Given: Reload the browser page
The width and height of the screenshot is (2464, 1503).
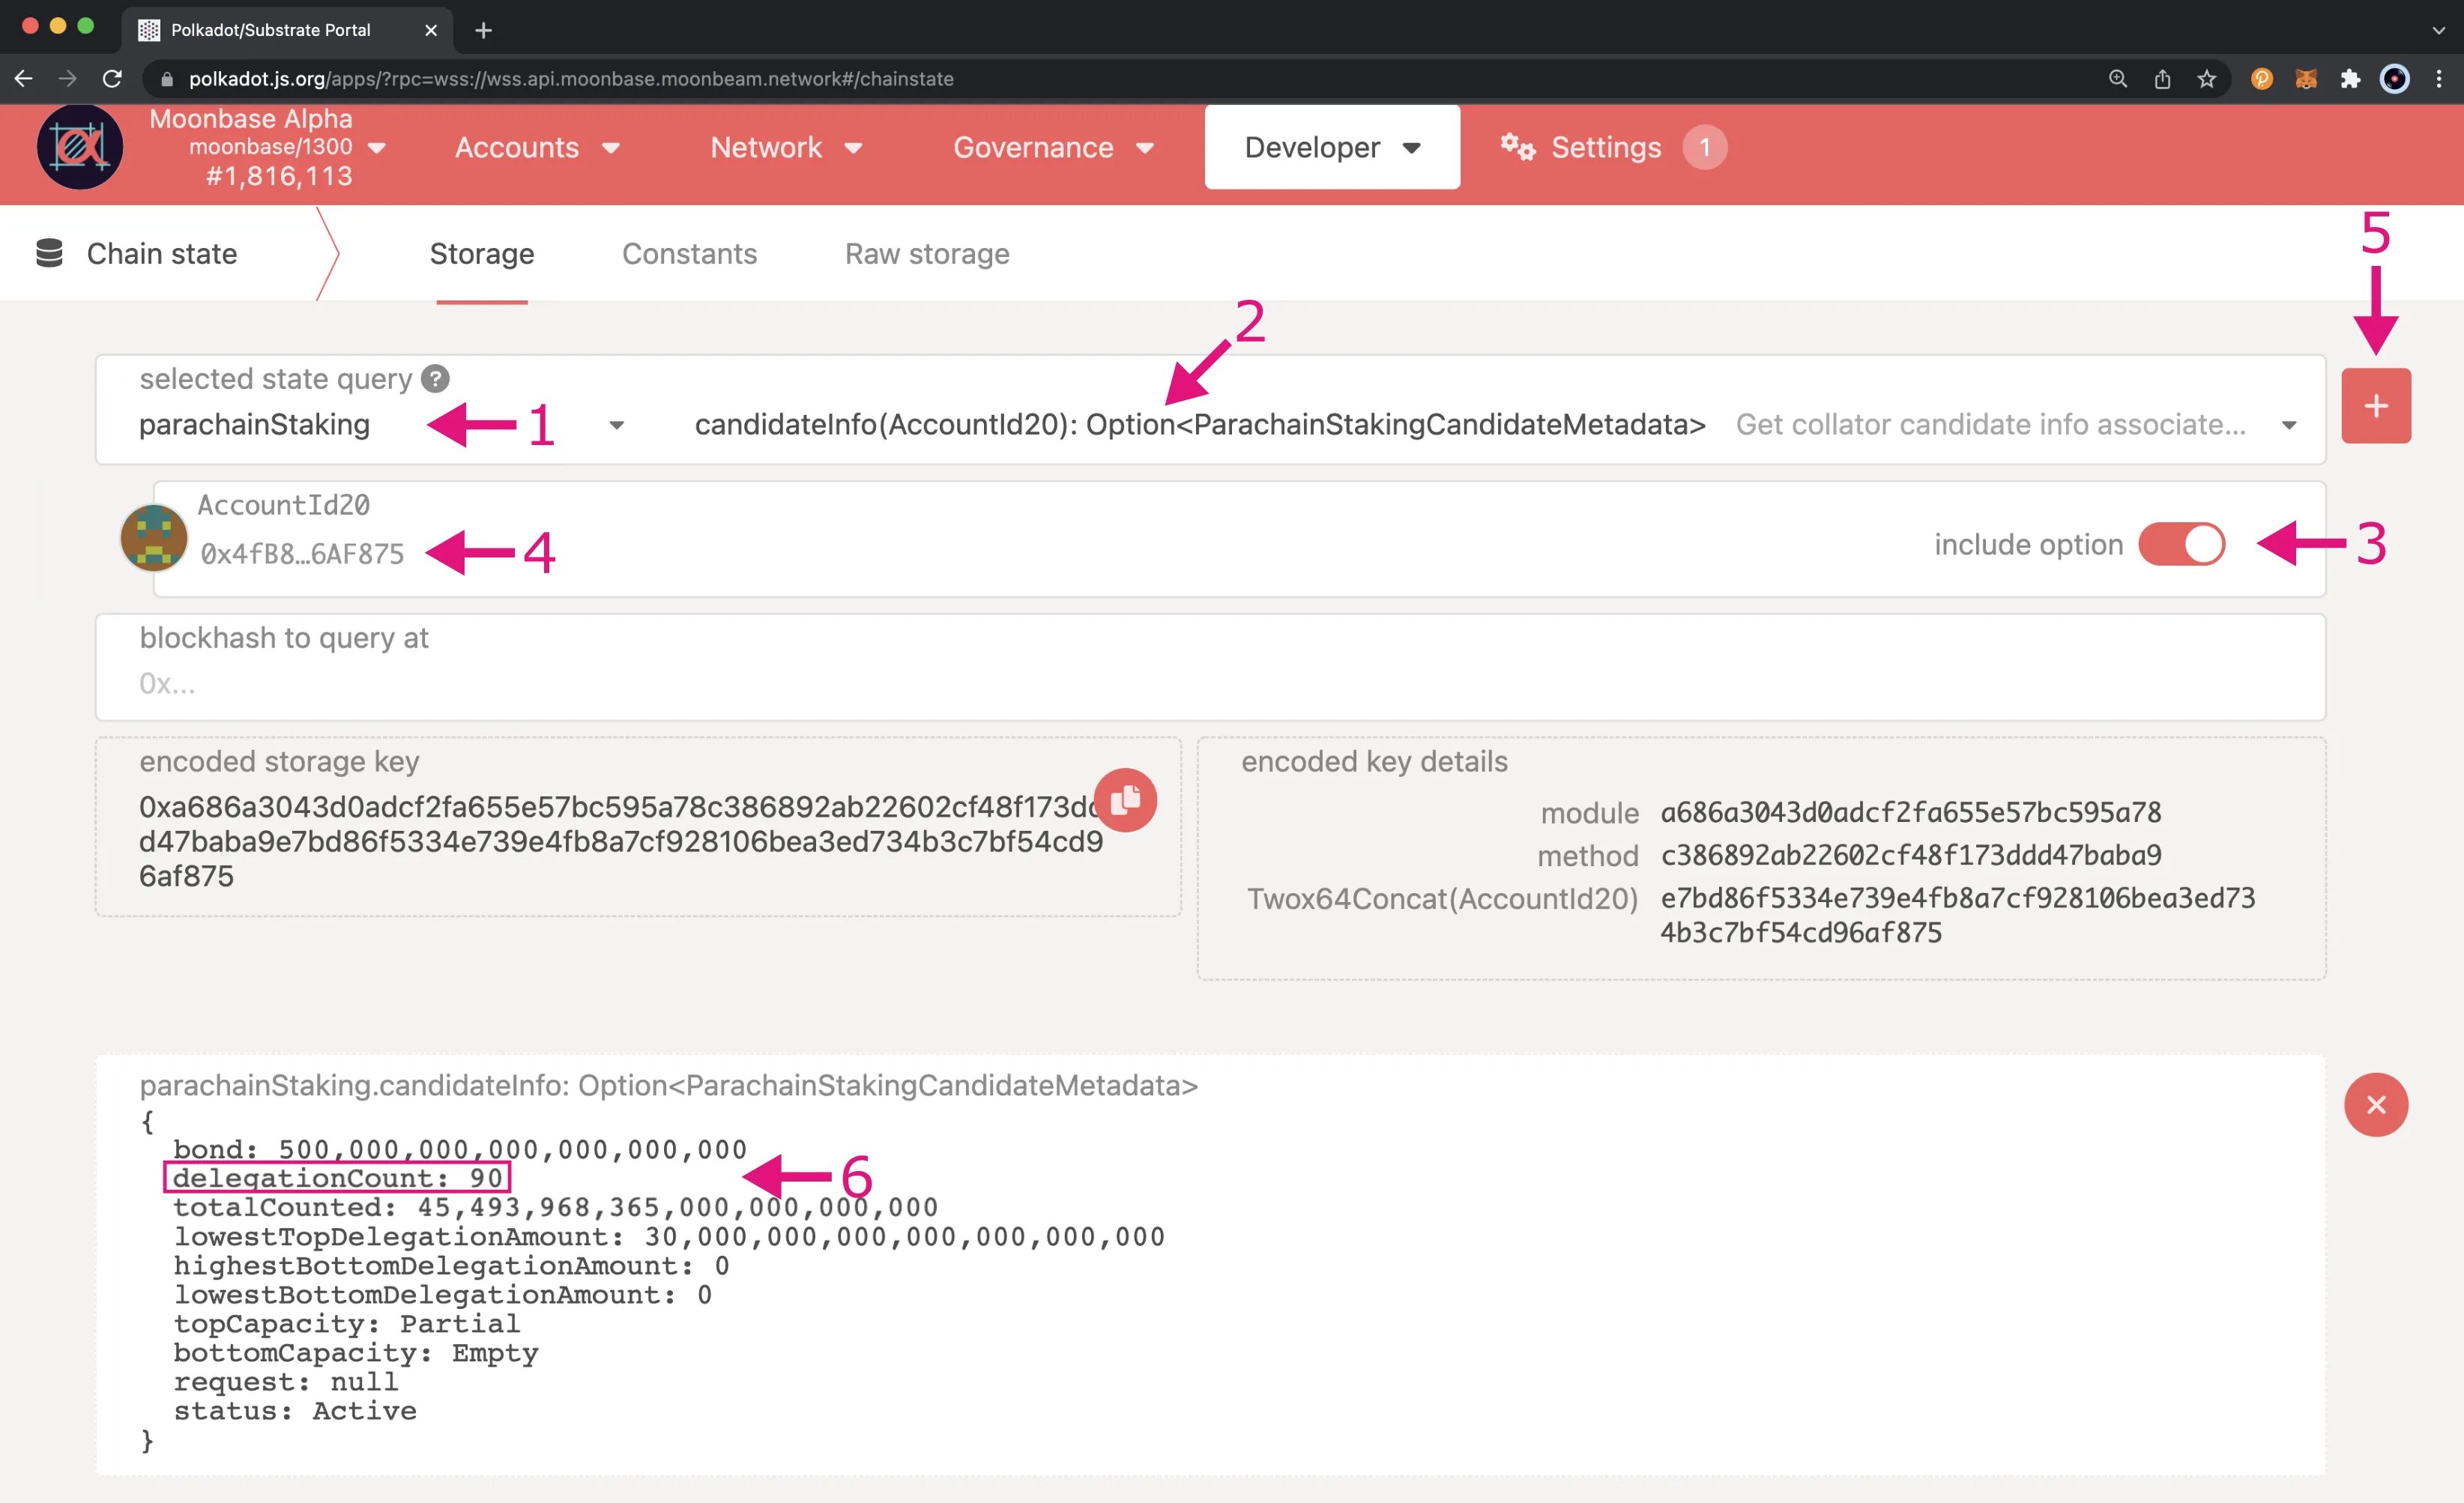Looking at the screenshot, I should click(x=112, y=79).
